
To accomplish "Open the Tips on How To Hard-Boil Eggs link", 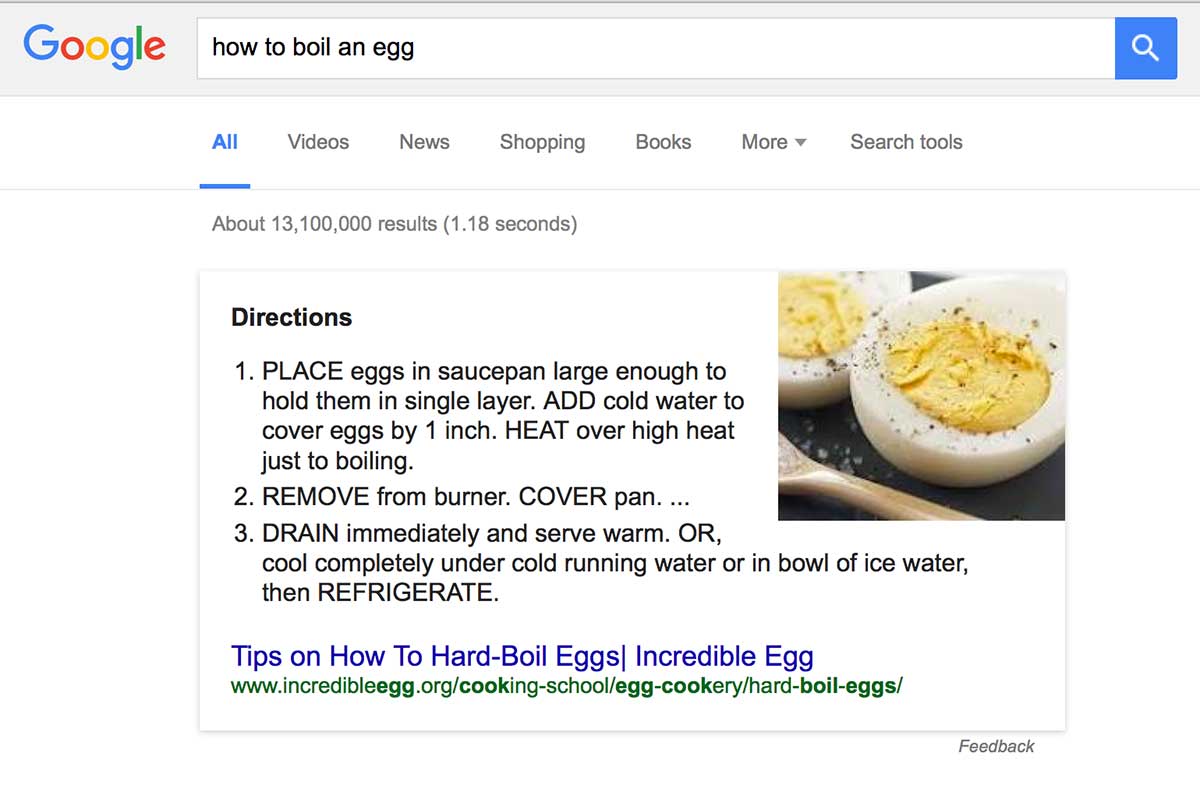I will [522, 656].
